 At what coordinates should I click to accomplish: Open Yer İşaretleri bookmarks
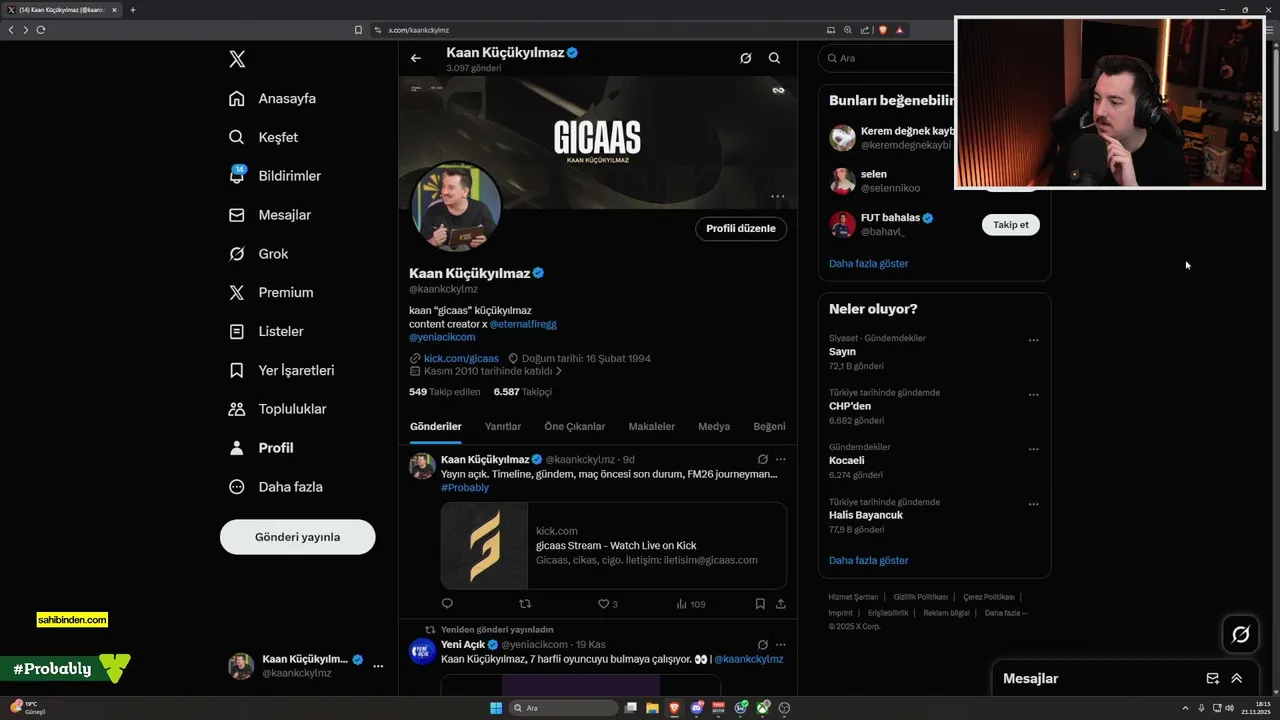click(282, 370)
